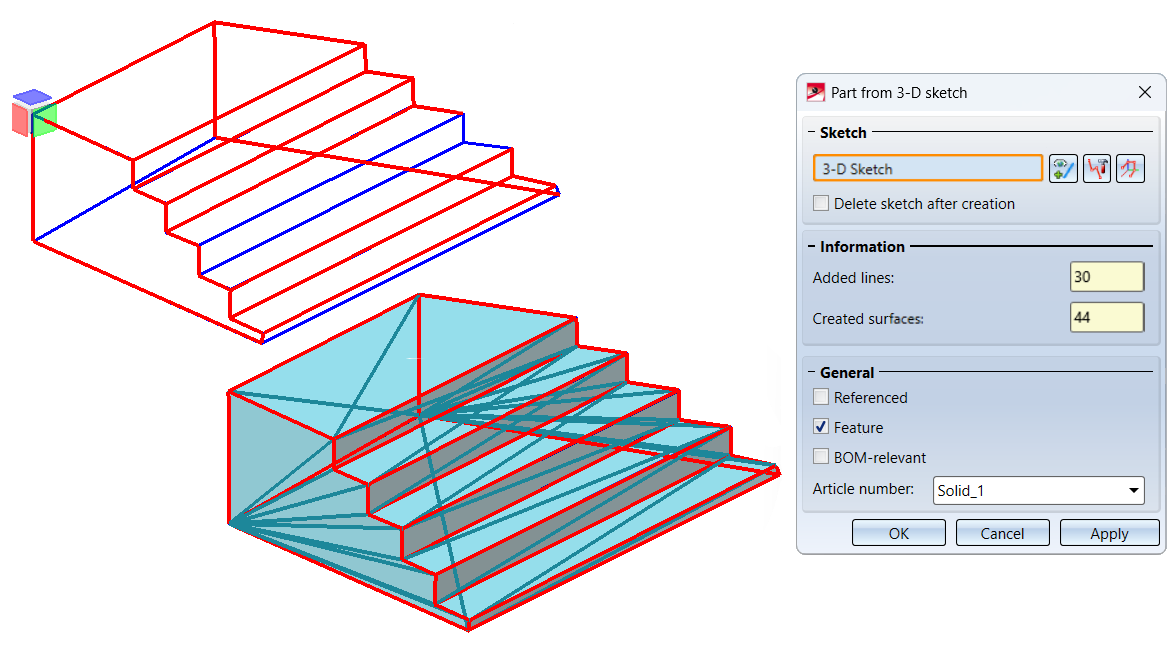
Task: Click the Created surfaces value field
Action: point(1106,318)
